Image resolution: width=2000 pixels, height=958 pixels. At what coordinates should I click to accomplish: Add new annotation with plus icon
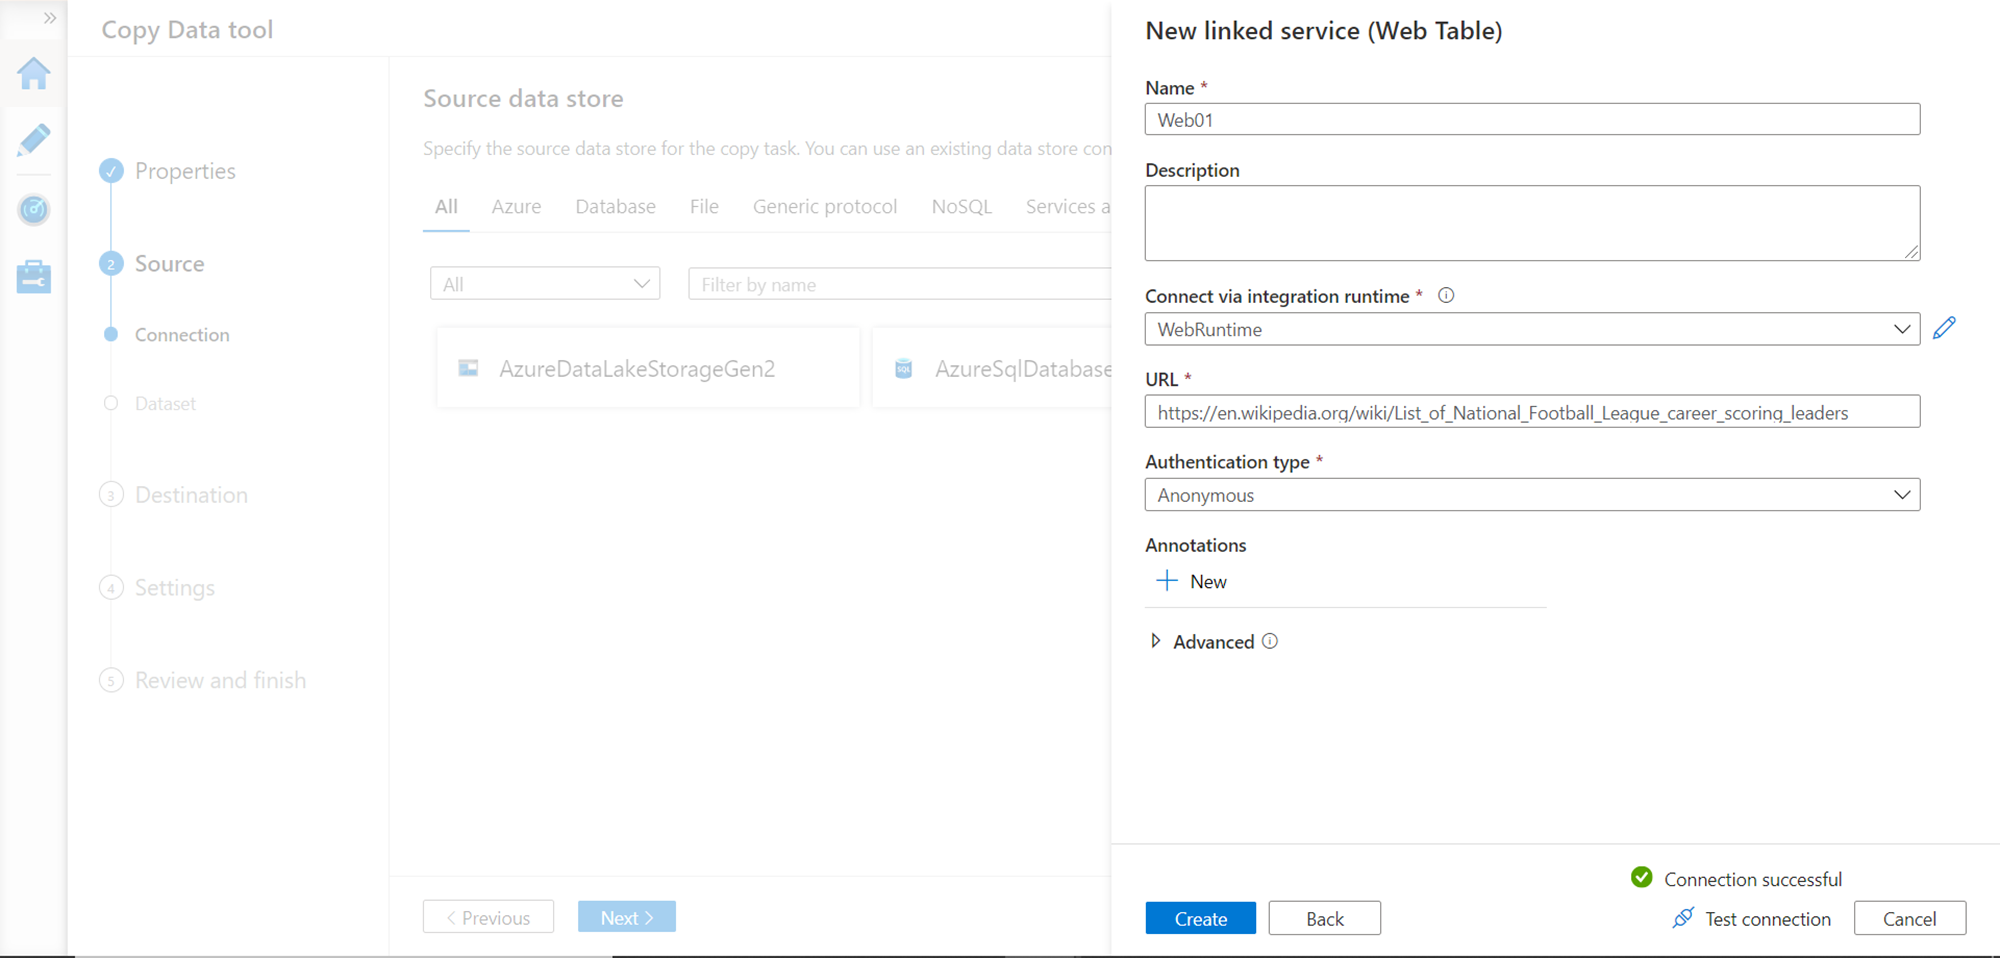pos(1167,581)
